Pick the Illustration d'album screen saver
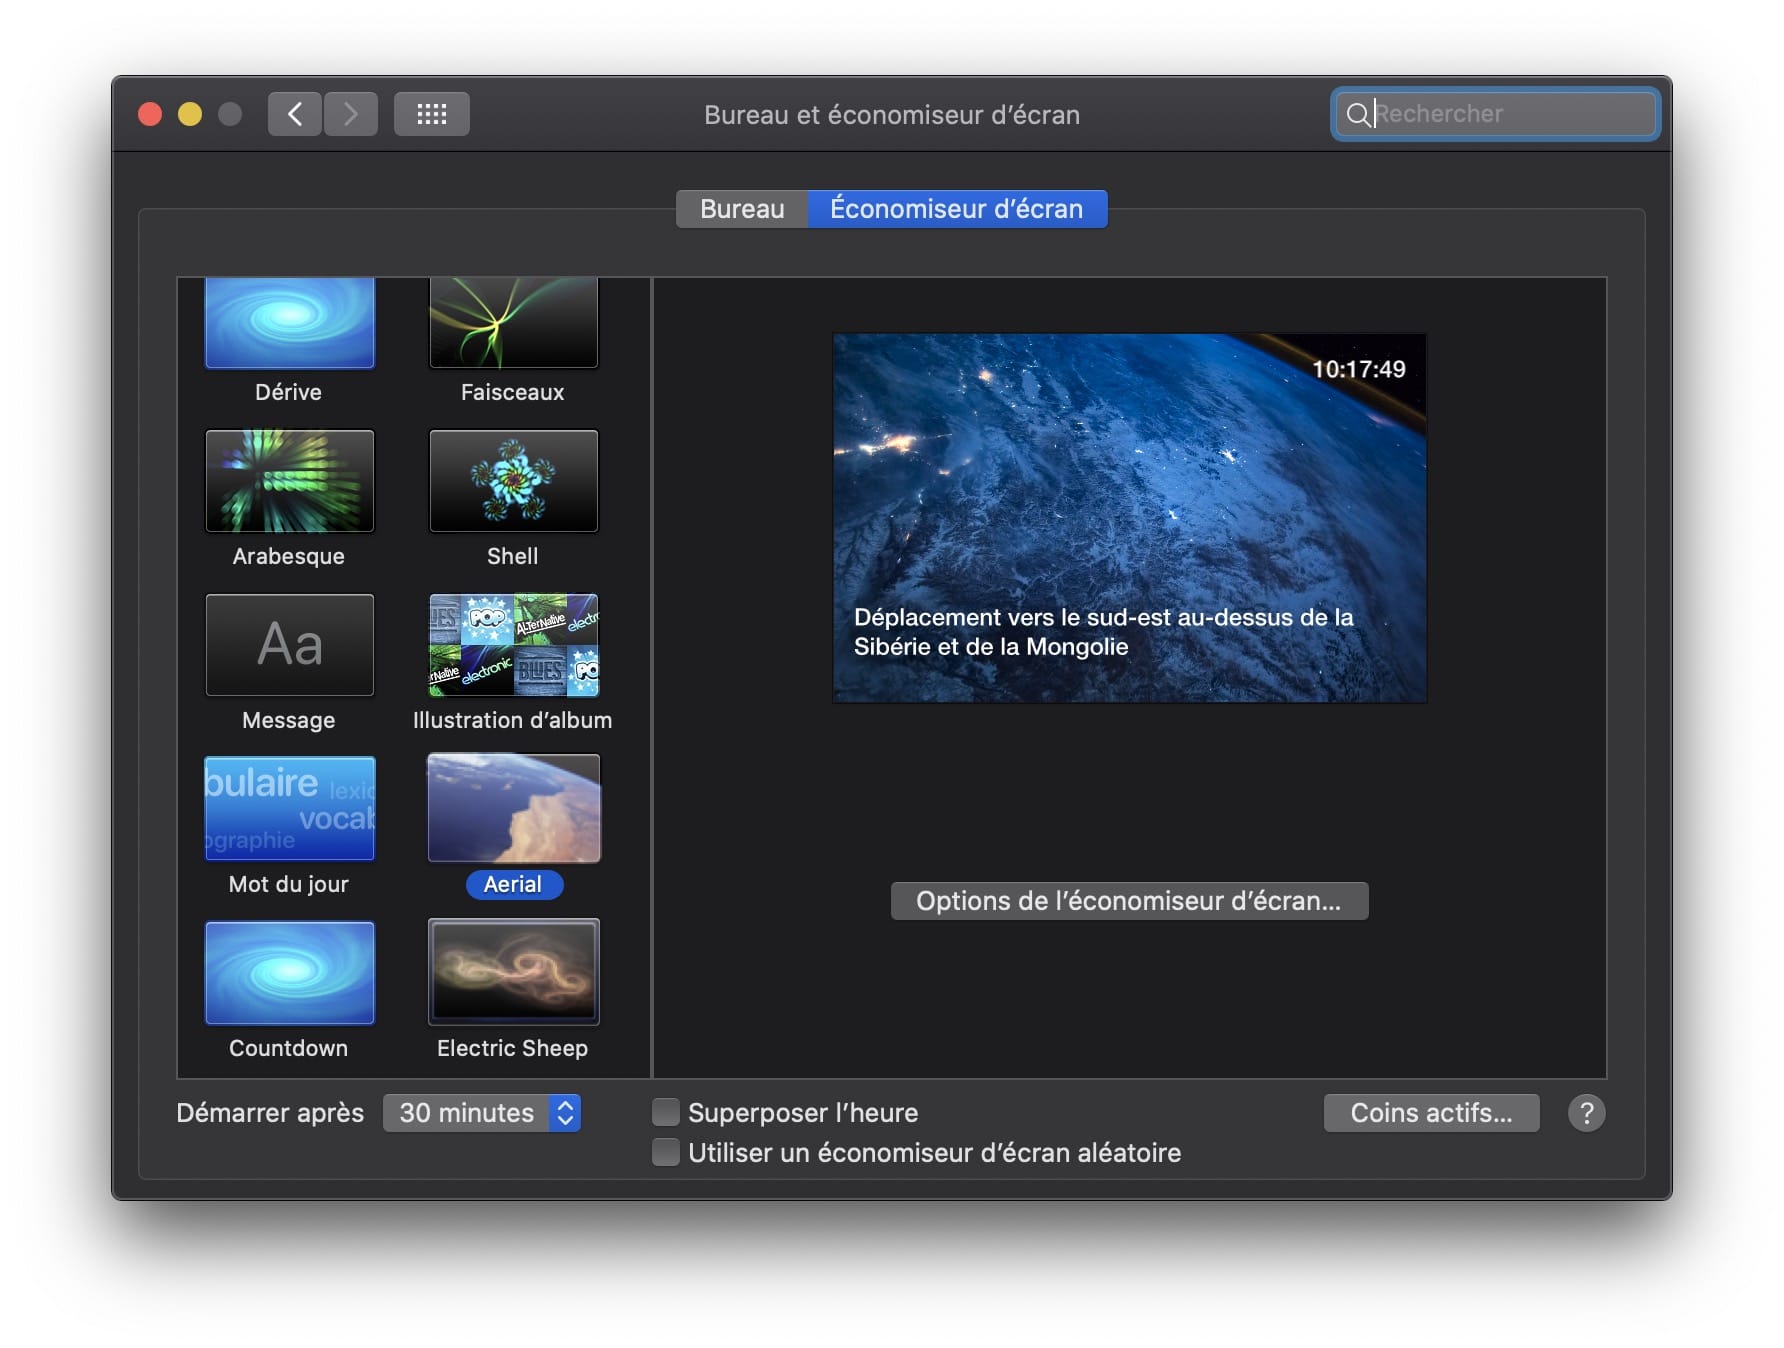The width and height of the screenshot is (1784, 1348). click(513, 645)
